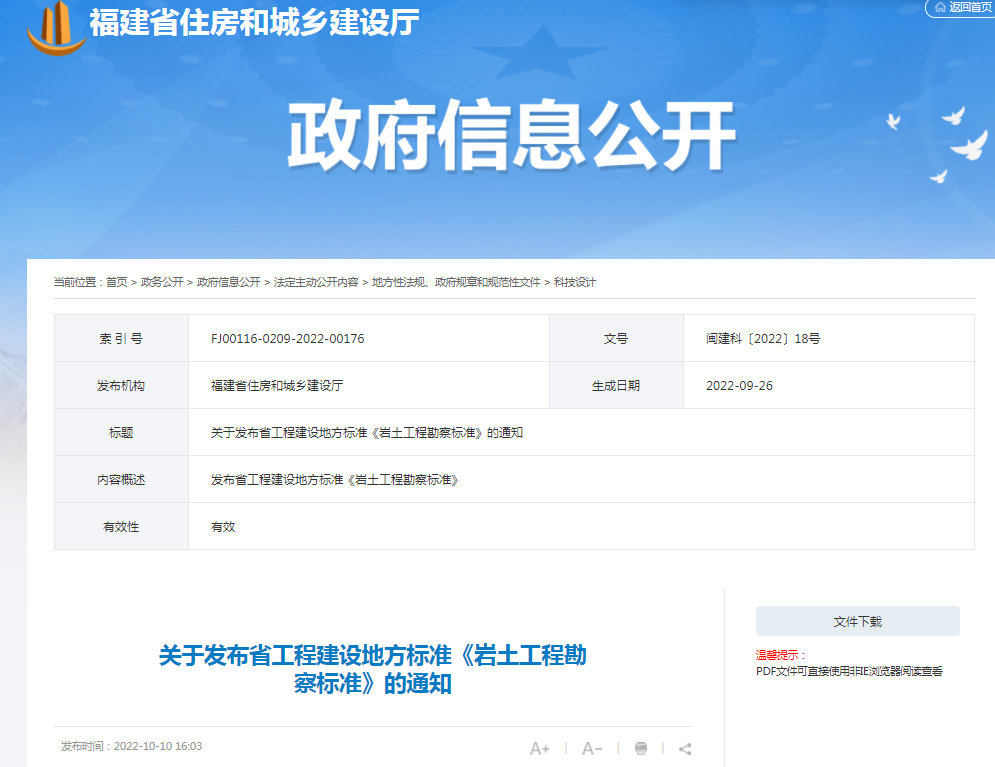Print the page using the printer icon
This screenshot has height=767, width=995.
[641, 748]
